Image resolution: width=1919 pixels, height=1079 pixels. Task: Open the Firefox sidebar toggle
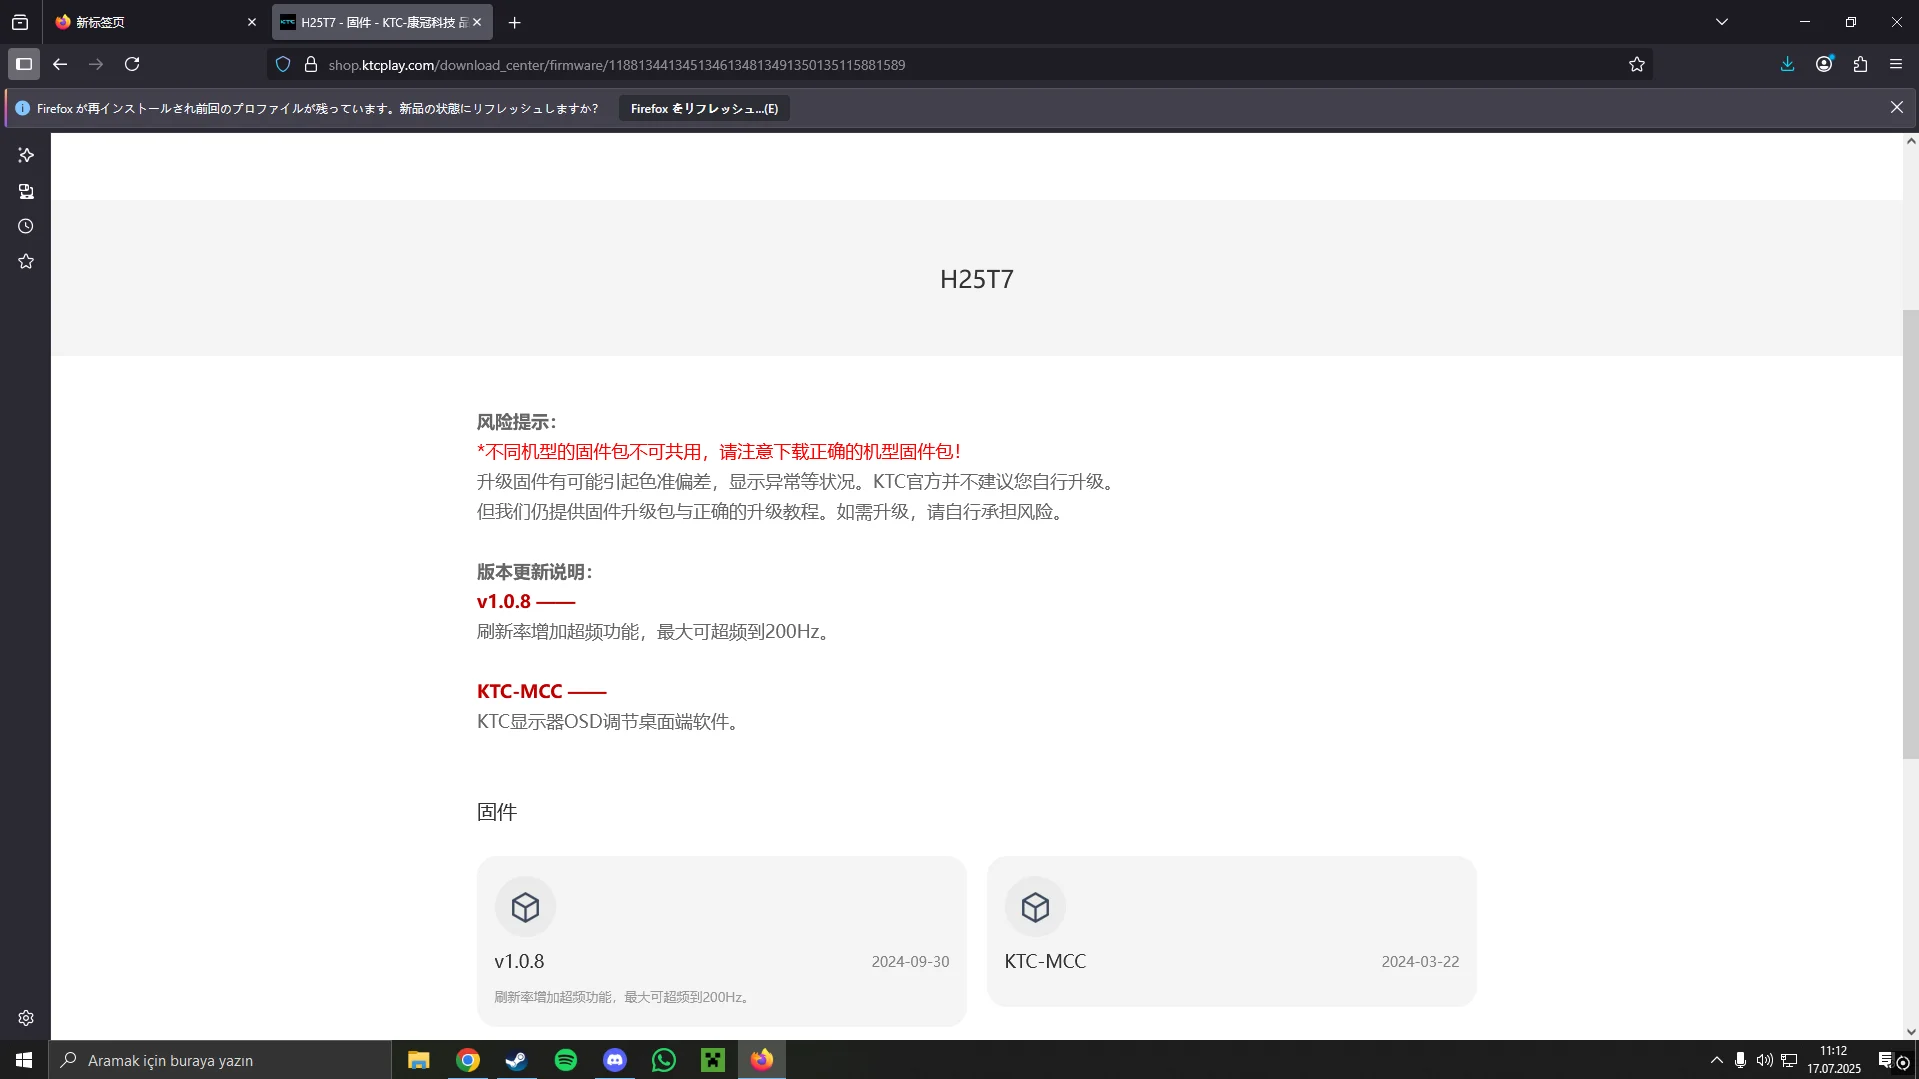(24, 64)
